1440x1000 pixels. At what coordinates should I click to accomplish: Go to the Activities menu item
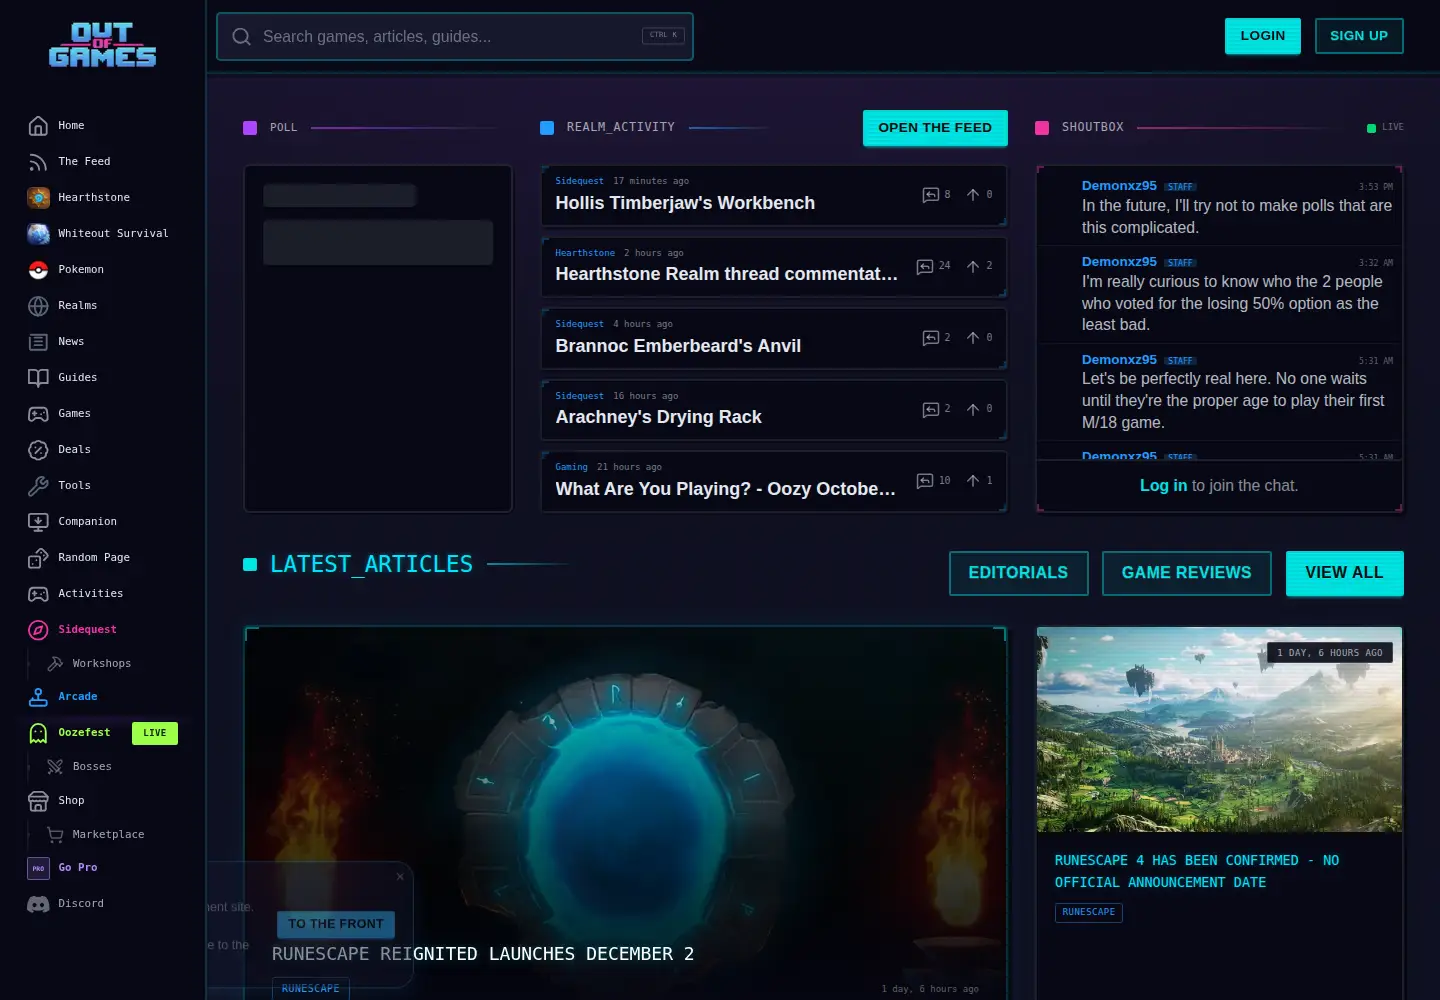click(x=90, y=594)
